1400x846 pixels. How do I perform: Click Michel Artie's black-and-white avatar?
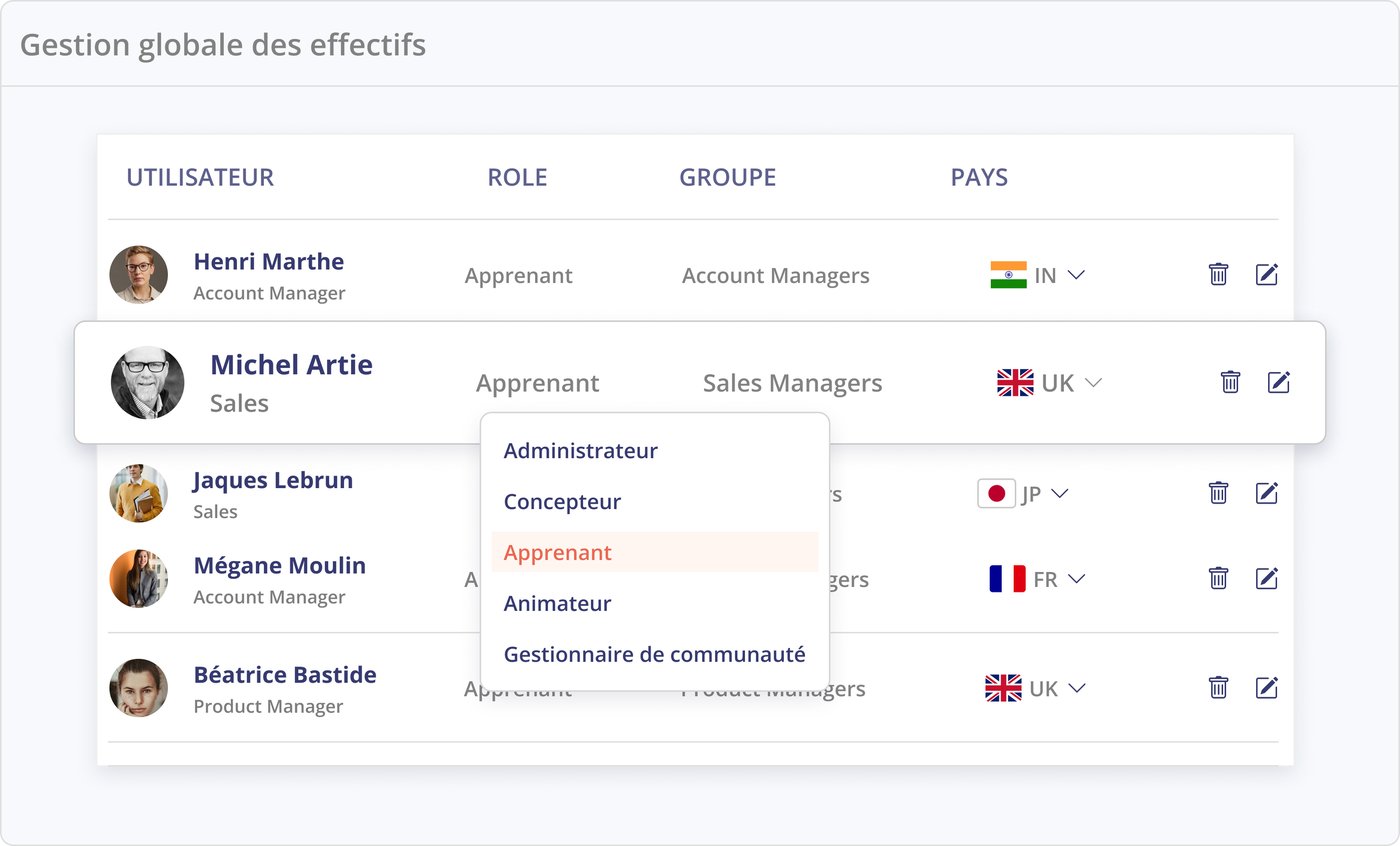click(147, 383)
